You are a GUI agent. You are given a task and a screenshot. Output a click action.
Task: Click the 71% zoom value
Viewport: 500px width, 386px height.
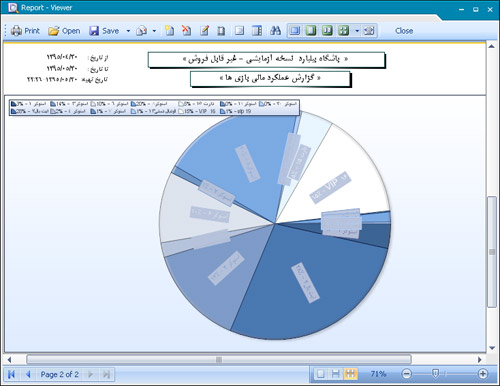tap(378, 374)
